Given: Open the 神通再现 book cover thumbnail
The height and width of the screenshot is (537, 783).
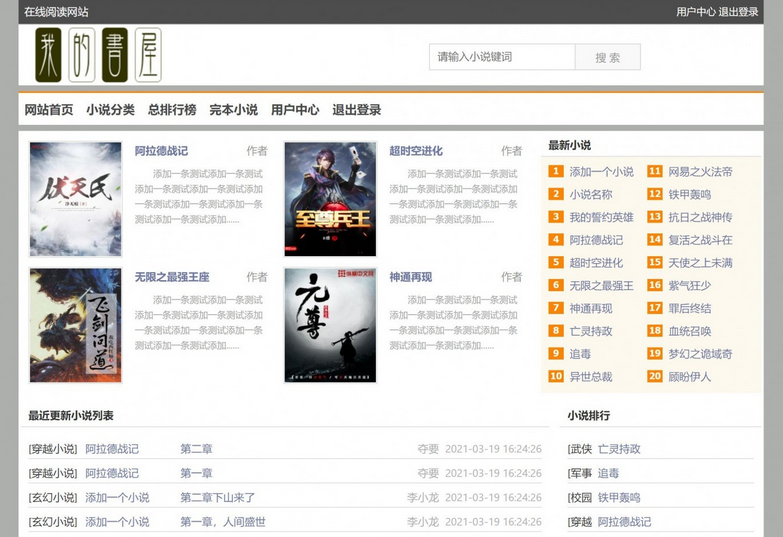Looking at the screenshot, I should 330,325.
